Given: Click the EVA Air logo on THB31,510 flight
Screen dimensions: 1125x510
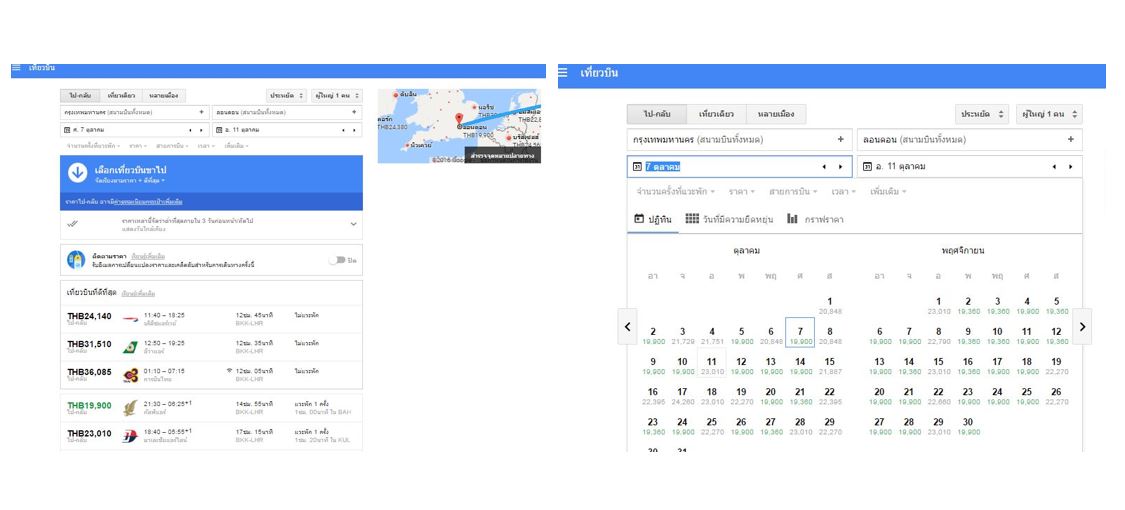Looking at the screenshot, I should (129, 346).
